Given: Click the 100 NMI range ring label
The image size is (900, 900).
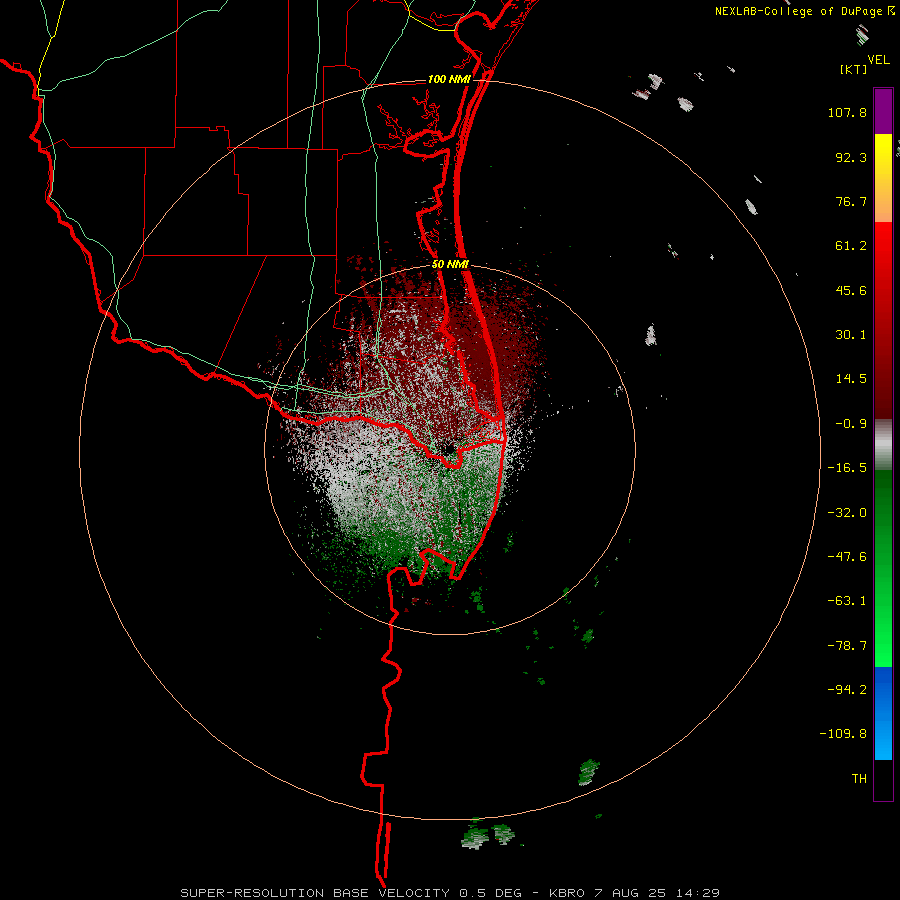Looking at the screenshot, I should 449,79.
